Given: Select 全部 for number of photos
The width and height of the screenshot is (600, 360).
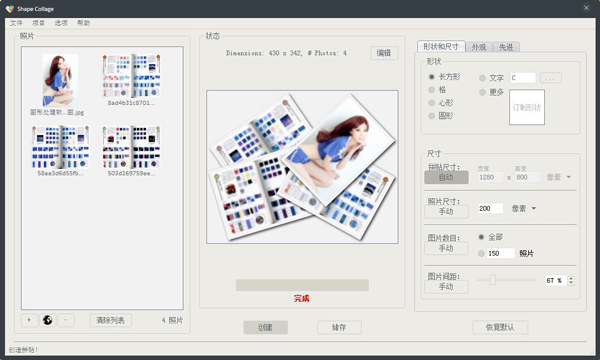Looking at the screenshot, I should pos(481,237).
